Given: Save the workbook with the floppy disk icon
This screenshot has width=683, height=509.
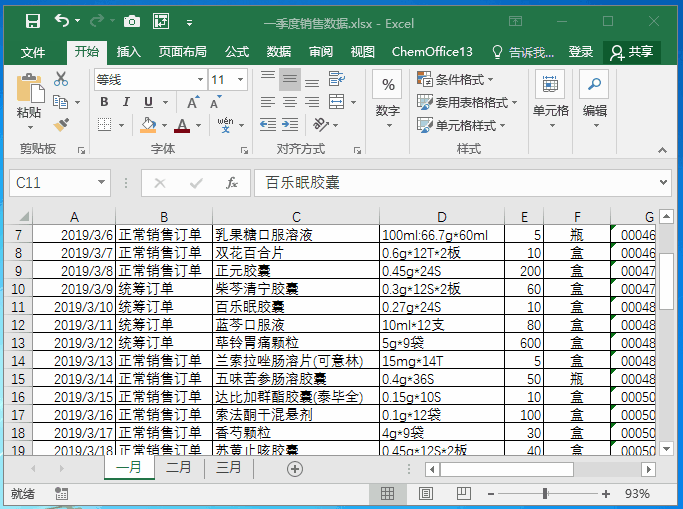Looking at the screenshot, I should (33, 21).
